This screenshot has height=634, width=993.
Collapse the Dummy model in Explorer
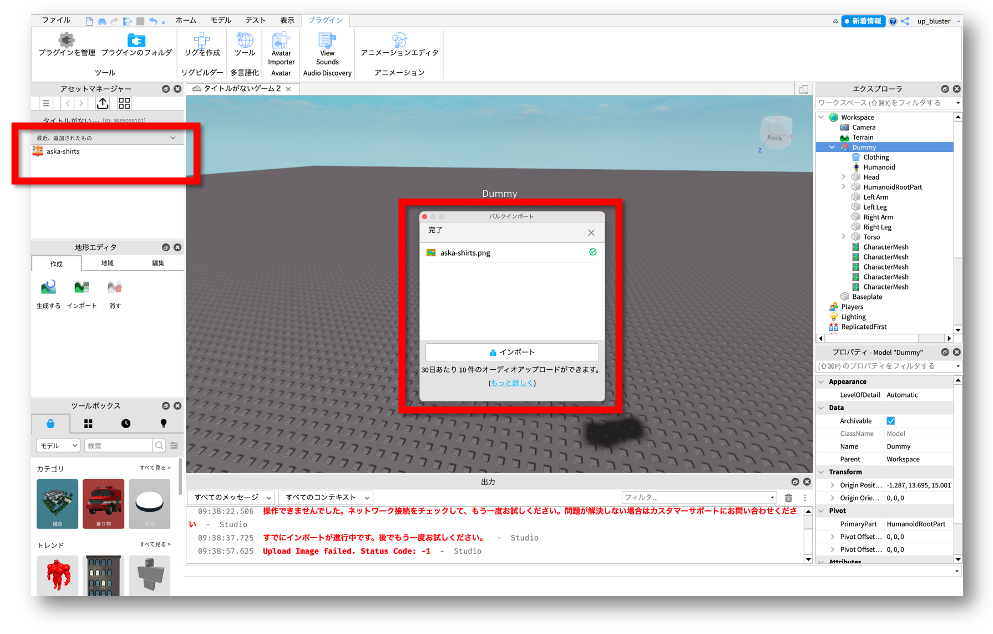coord(832,147)
